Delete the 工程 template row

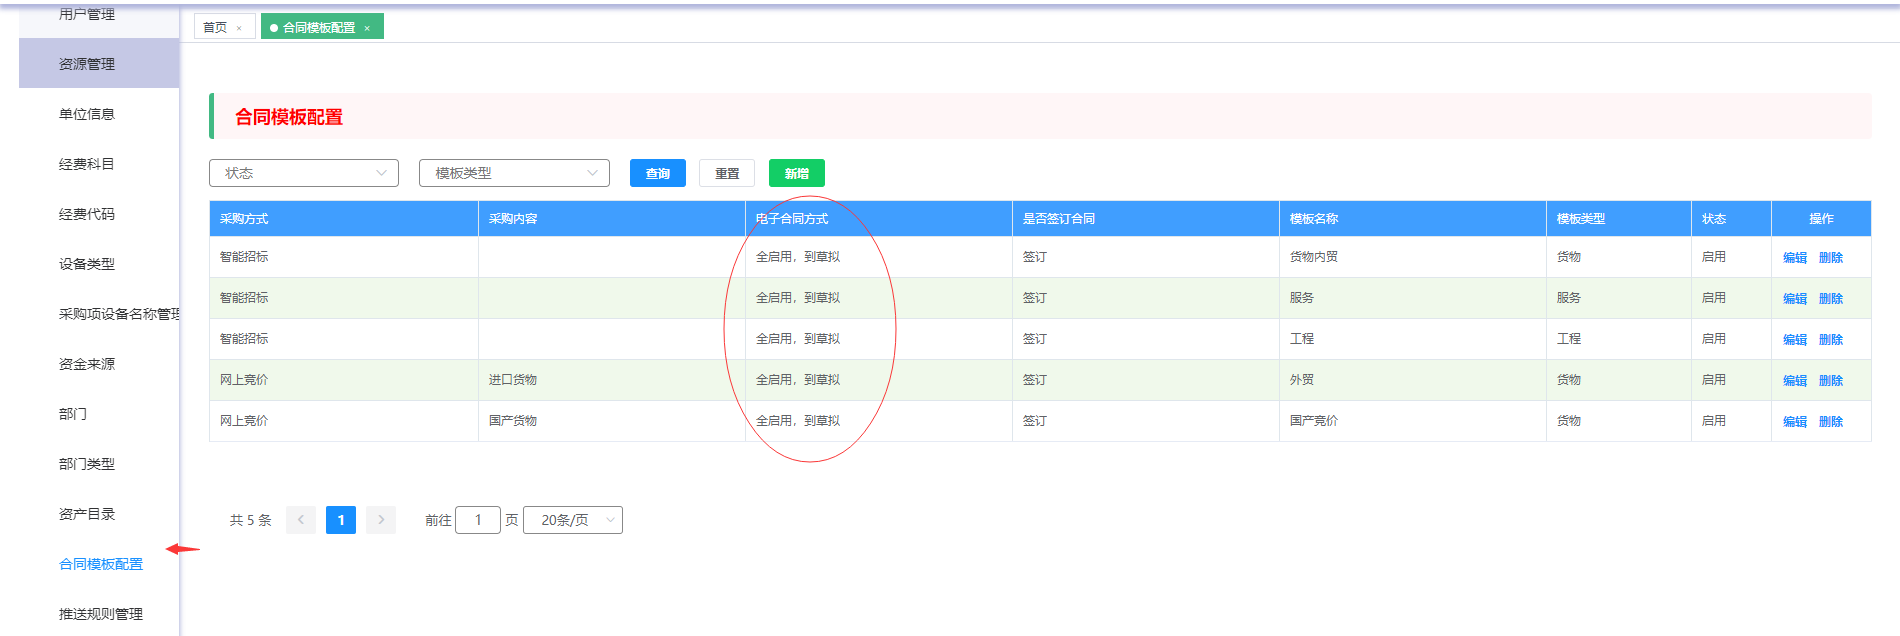[x=1831, y=340]
